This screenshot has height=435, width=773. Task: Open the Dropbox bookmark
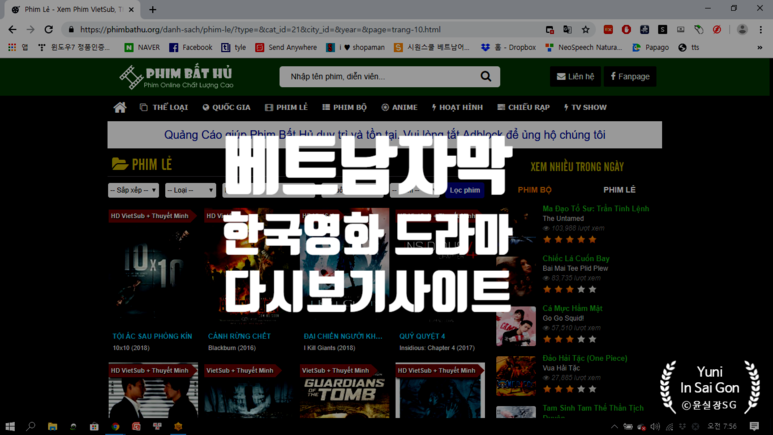click(x=508, y=47)
